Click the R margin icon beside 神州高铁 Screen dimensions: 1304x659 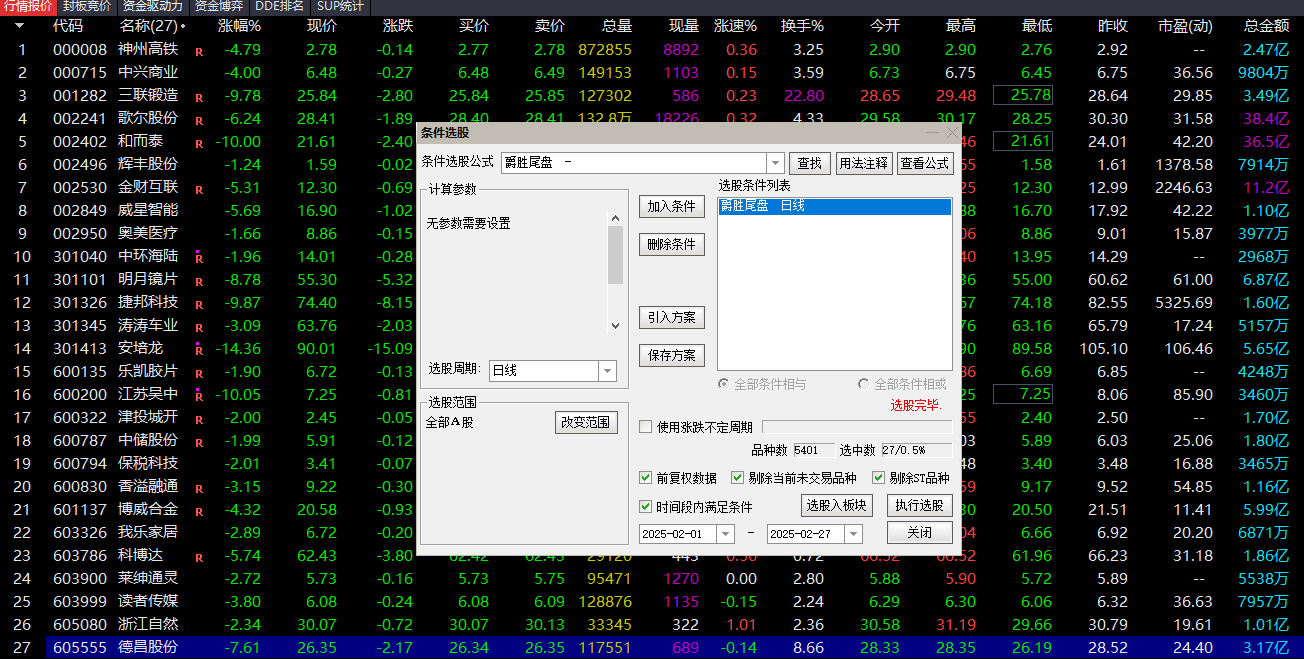point(199,49)
